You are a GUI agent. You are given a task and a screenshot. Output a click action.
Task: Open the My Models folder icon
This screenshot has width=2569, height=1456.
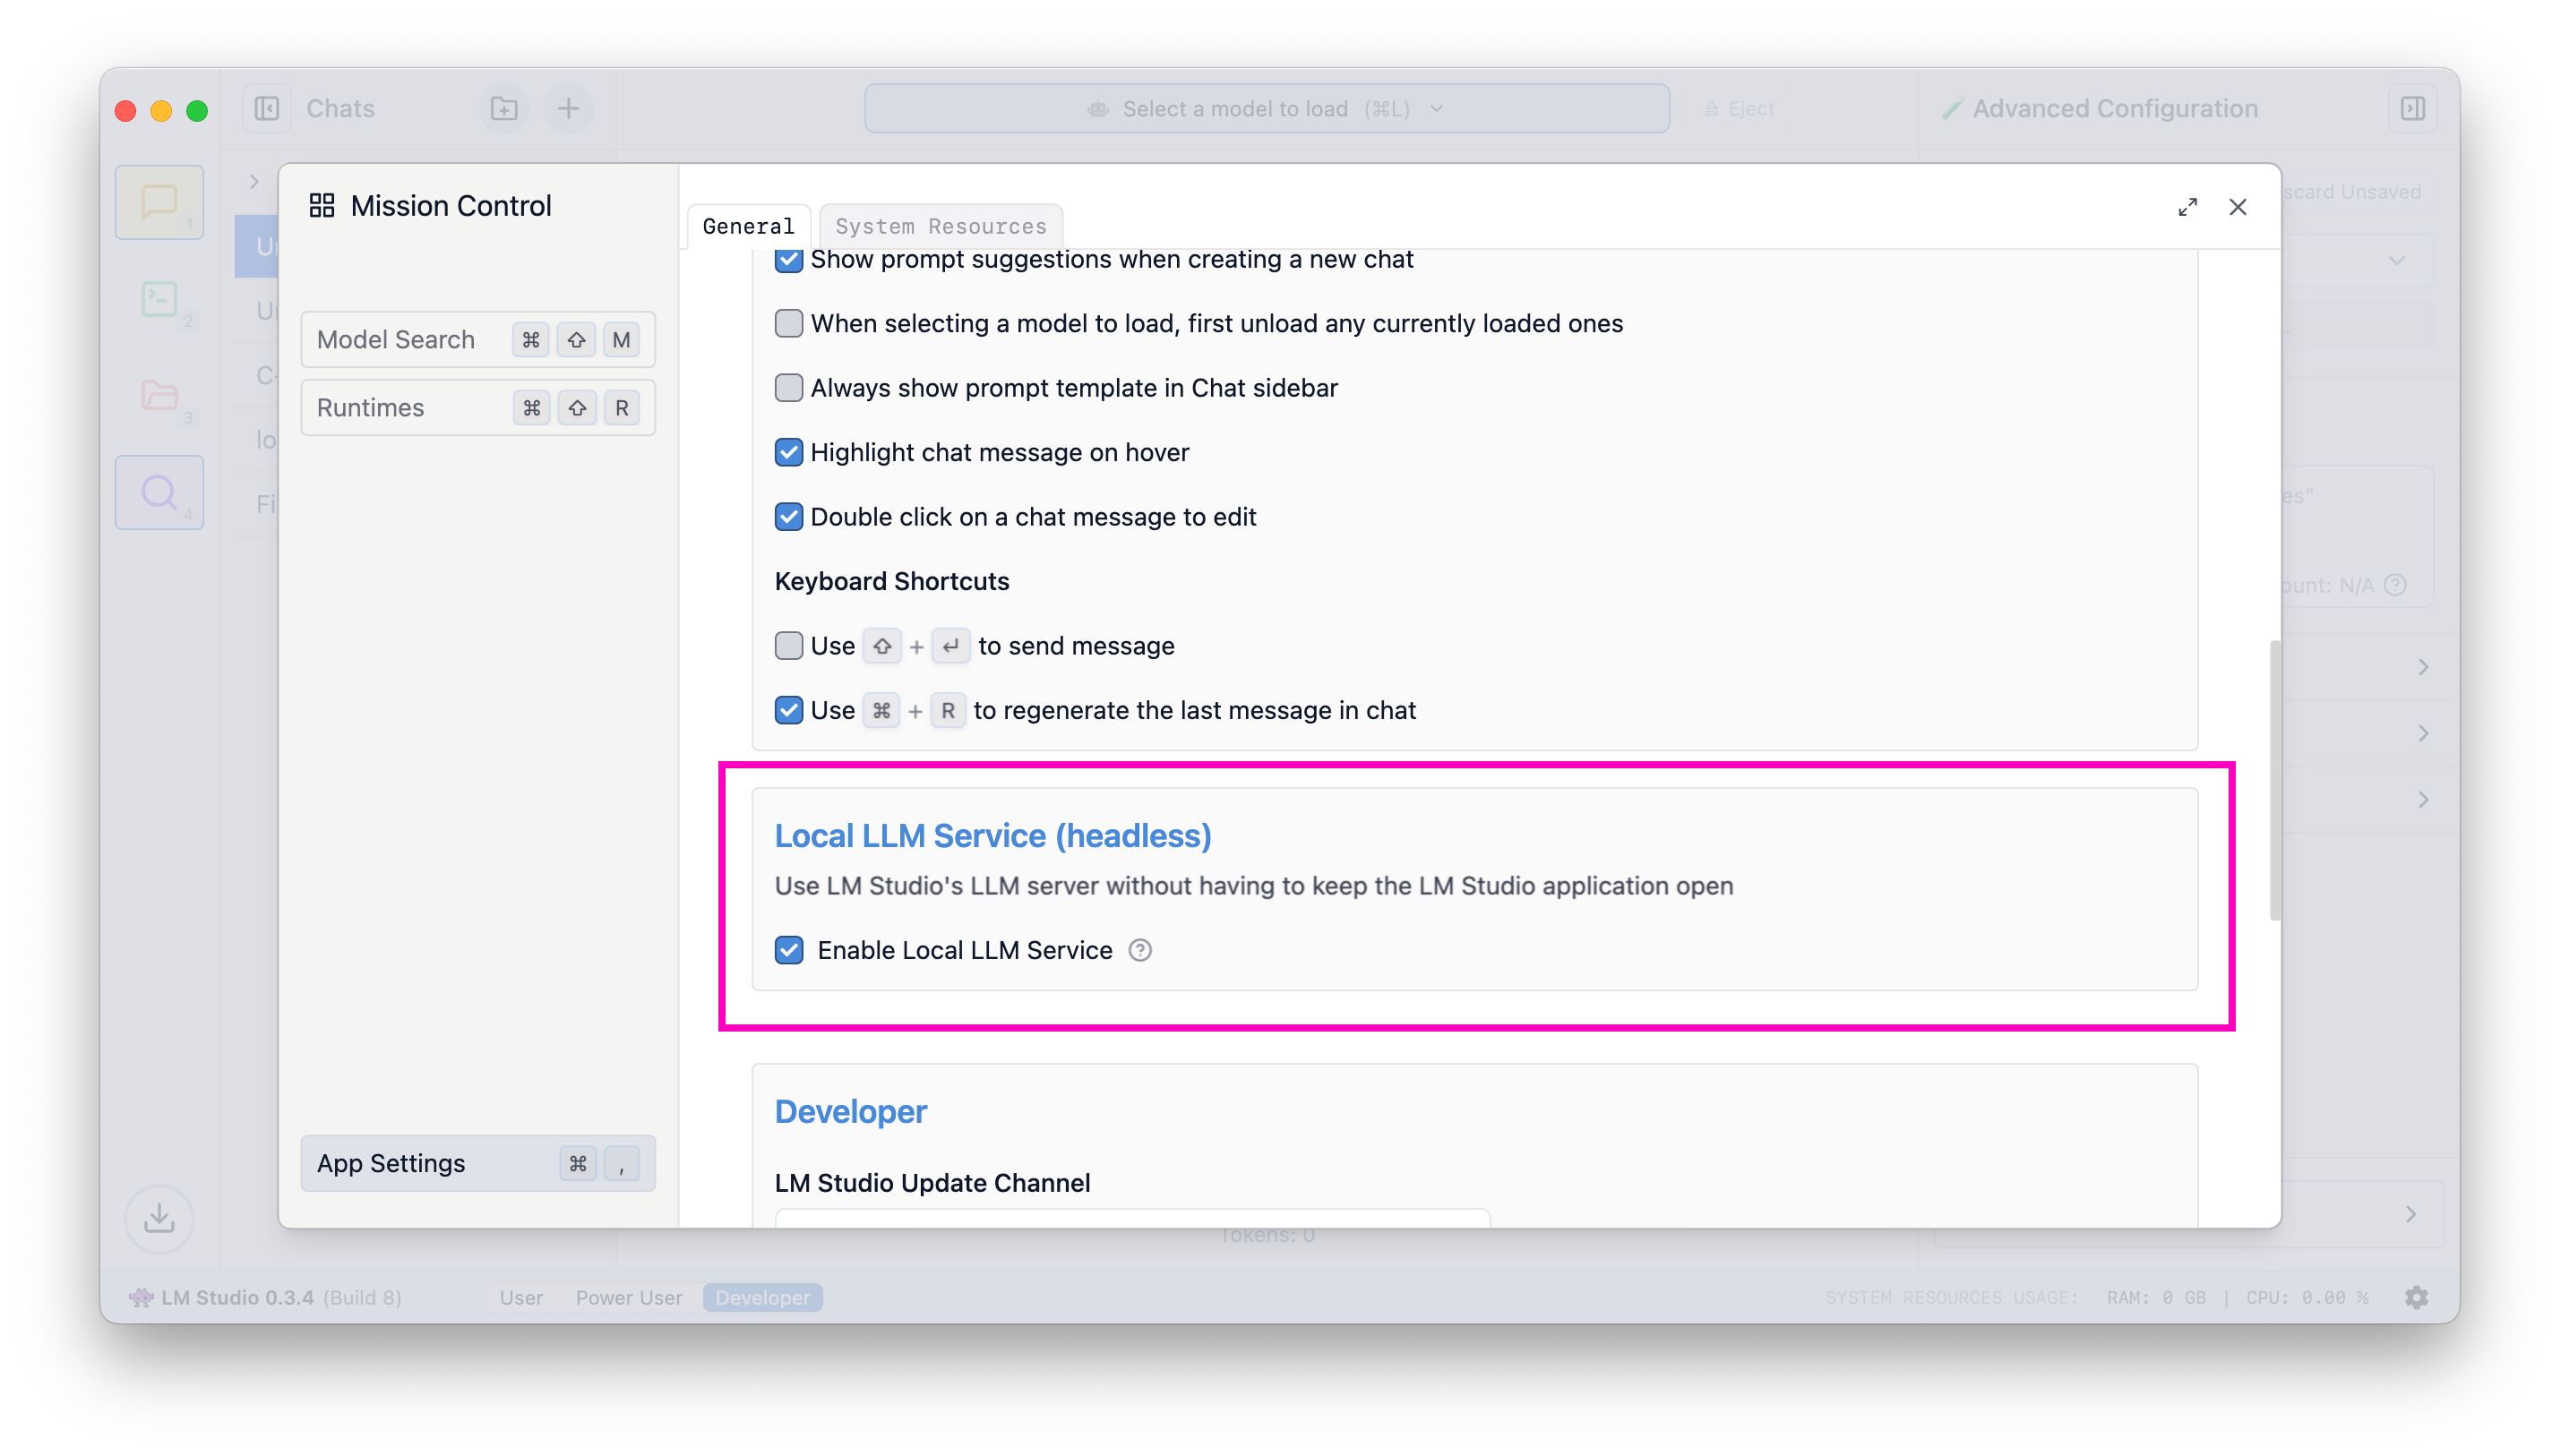(159, 395)
